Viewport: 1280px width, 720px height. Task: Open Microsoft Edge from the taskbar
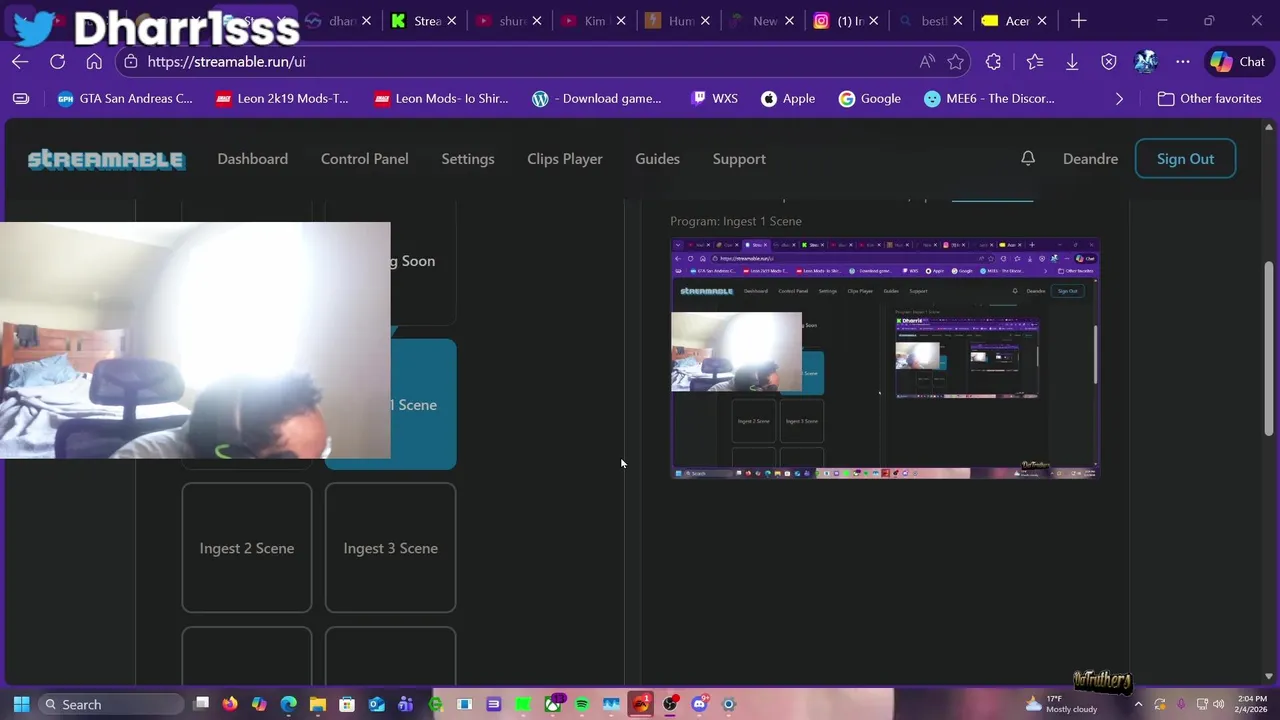(288, 704)
